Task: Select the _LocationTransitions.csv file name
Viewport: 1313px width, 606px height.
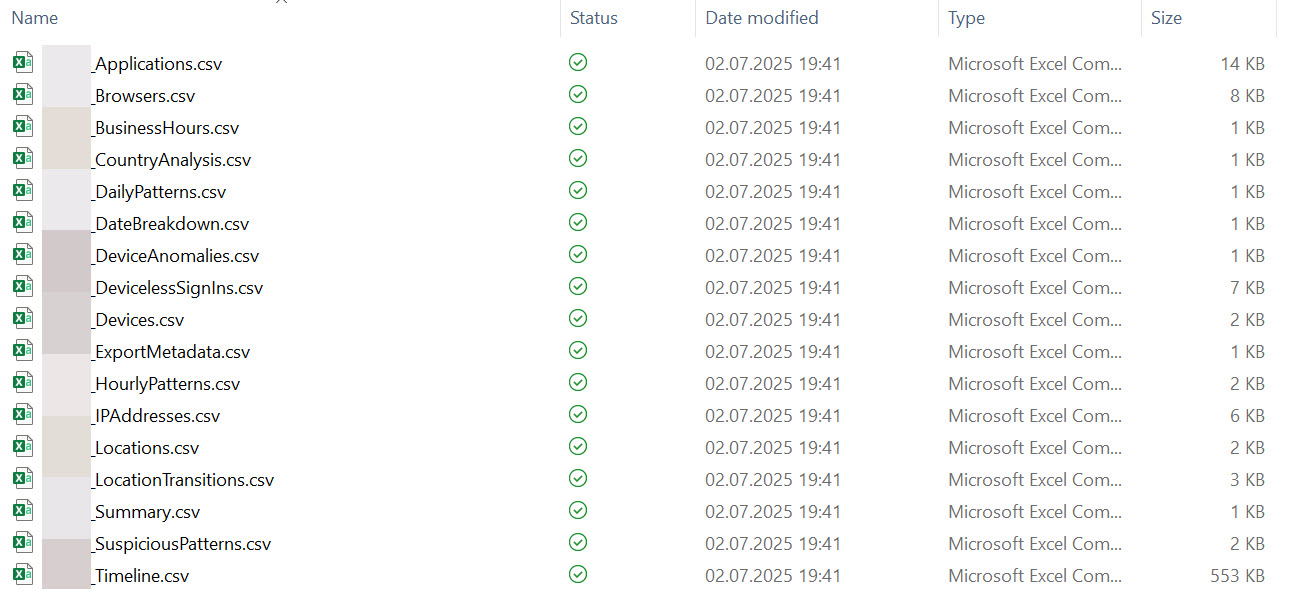Action: point(183,480)
